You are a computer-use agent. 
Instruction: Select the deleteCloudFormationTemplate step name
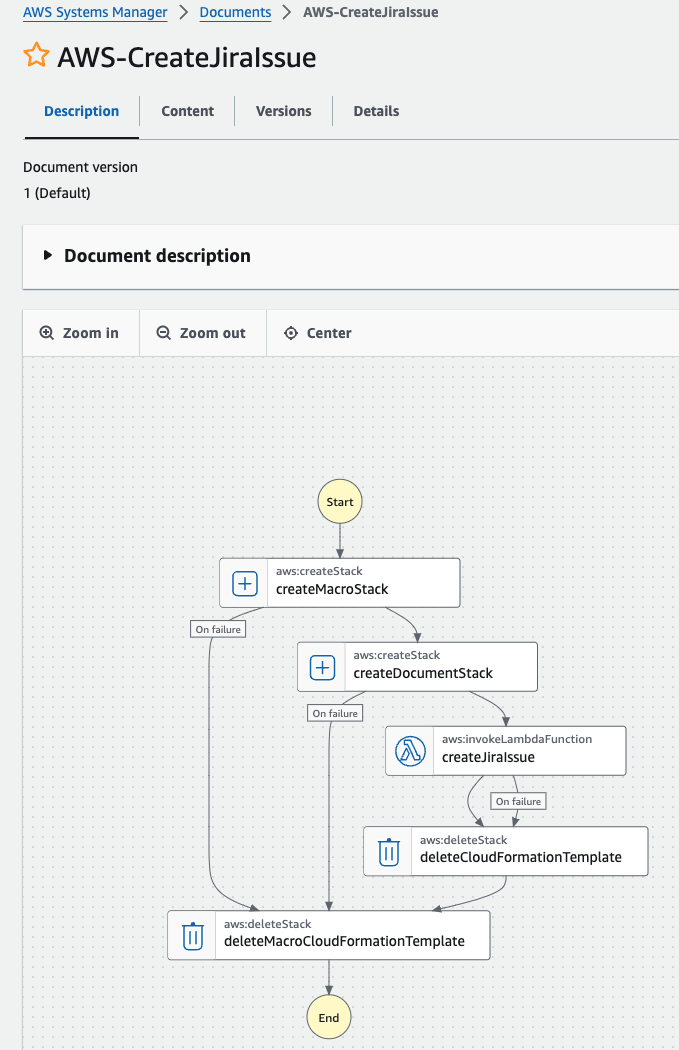pos(521,857)
